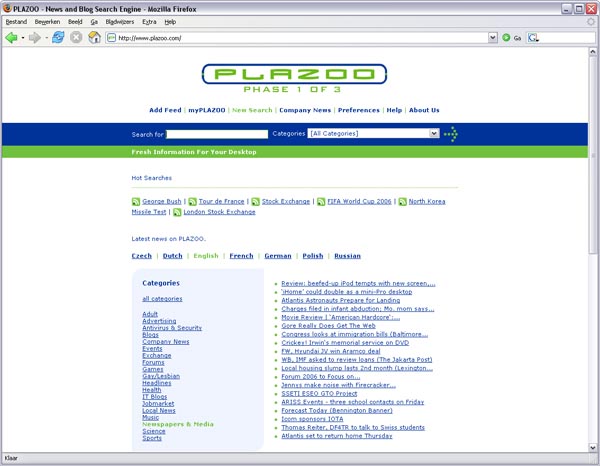The width and height of the screenshot is (600, 466).
Task: Open the Categories dropdown list
Action: click(434, 133)
